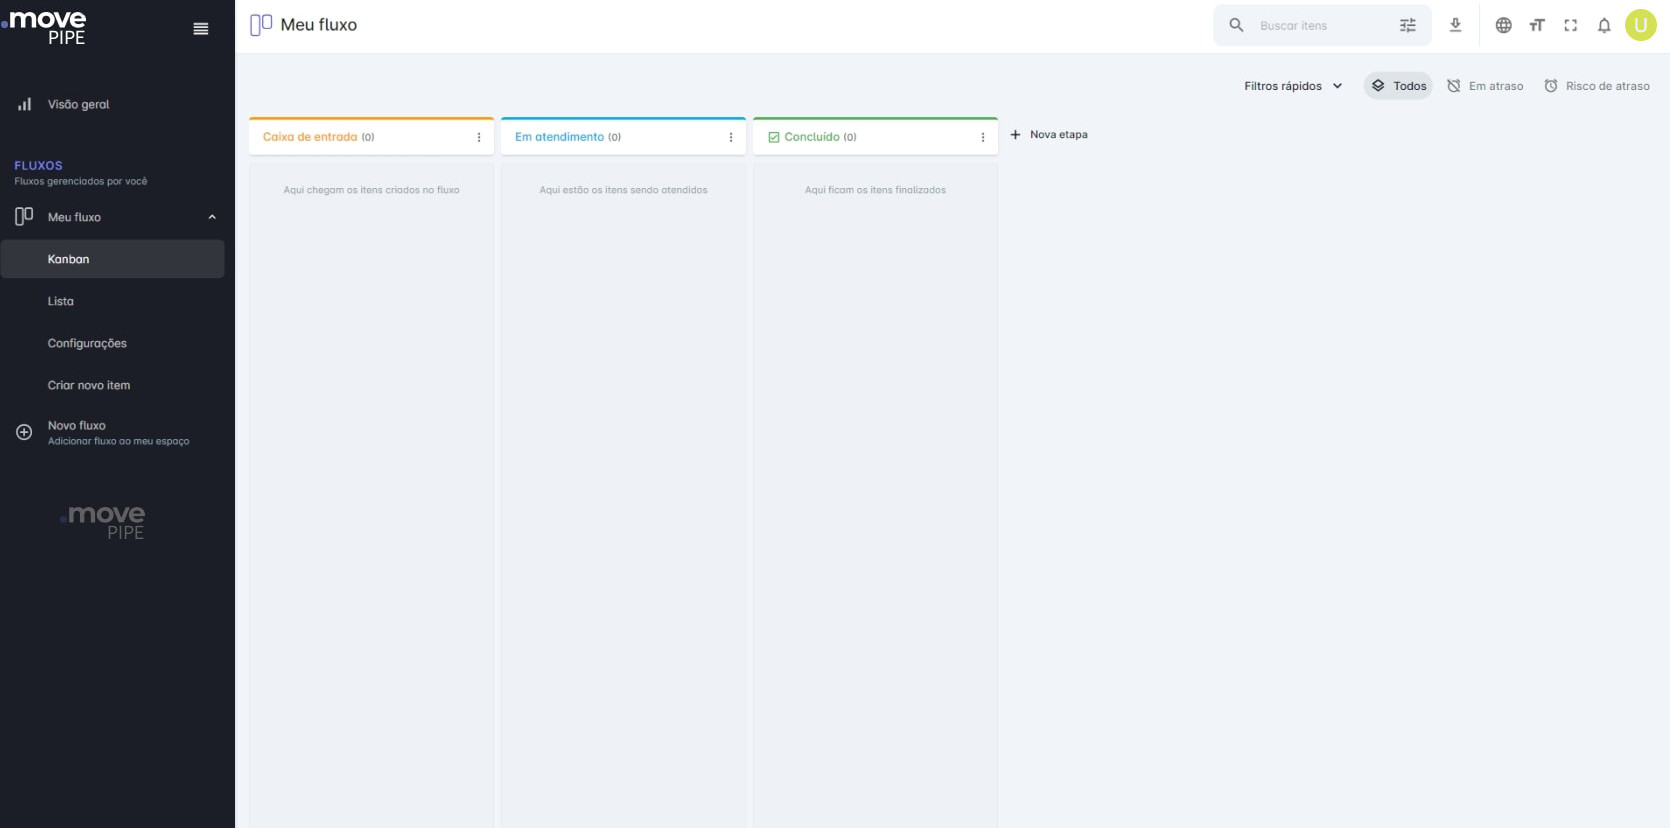Open notifications bell icon
Image resolution: width=1670 pixels, height=828 pixels.
(1604, 25)
